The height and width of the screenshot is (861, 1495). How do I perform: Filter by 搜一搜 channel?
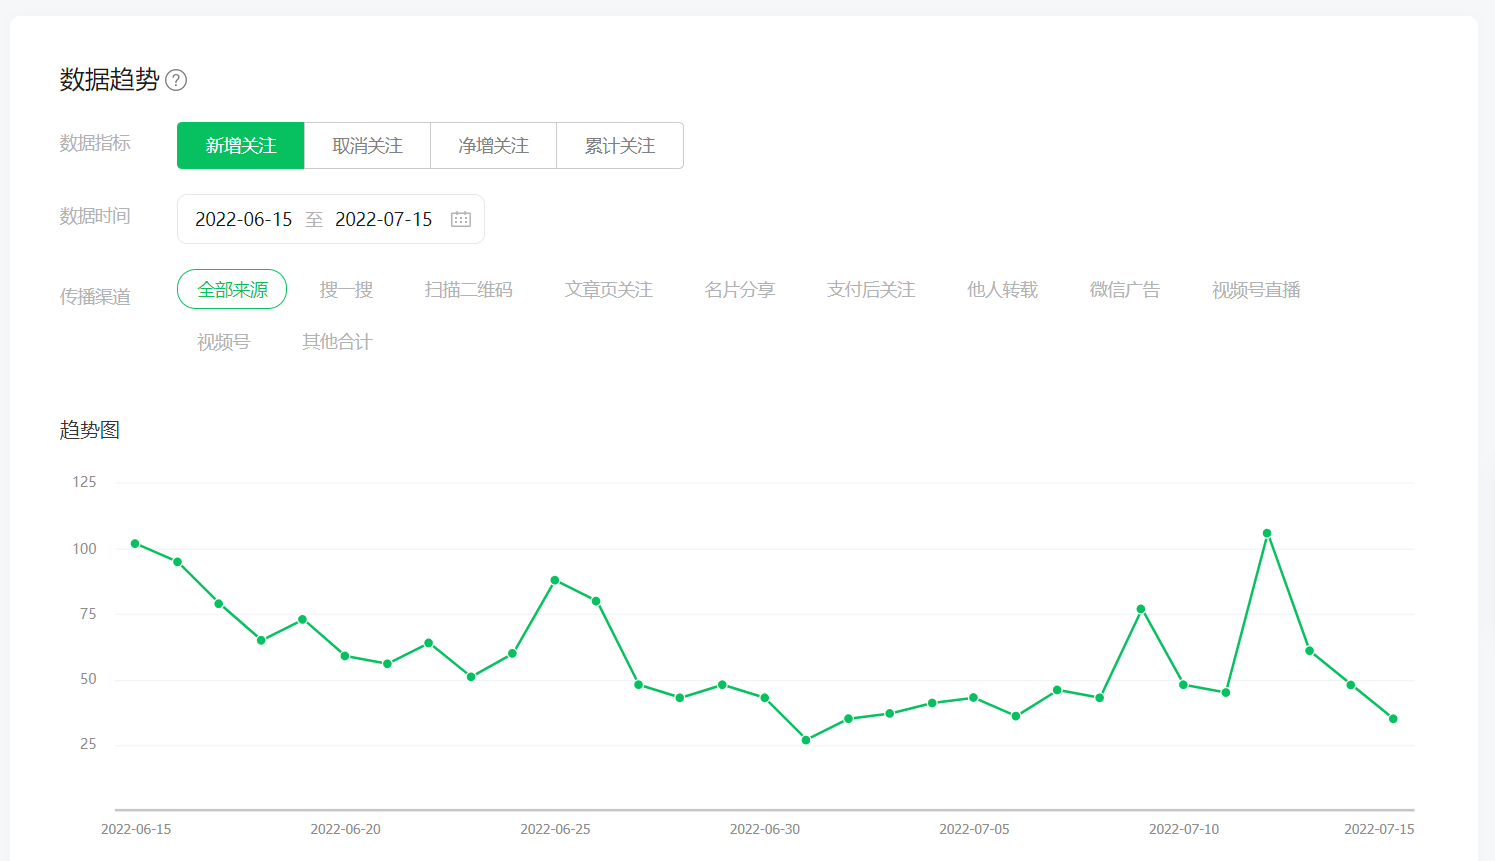pyautogui.click(x=346, y=290)
